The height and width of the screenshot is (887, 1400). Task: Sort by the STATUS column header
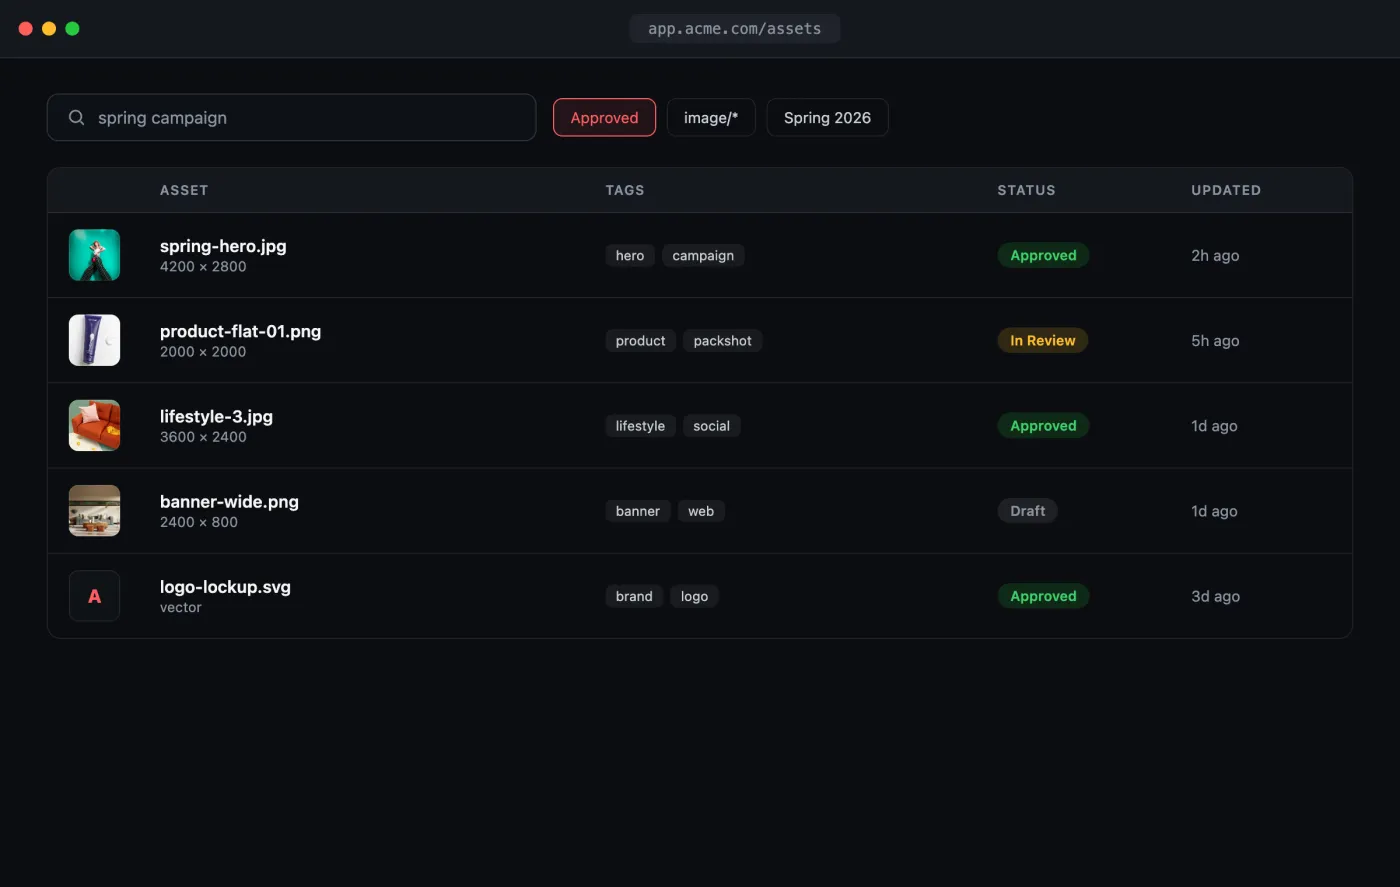(1026, 190)
